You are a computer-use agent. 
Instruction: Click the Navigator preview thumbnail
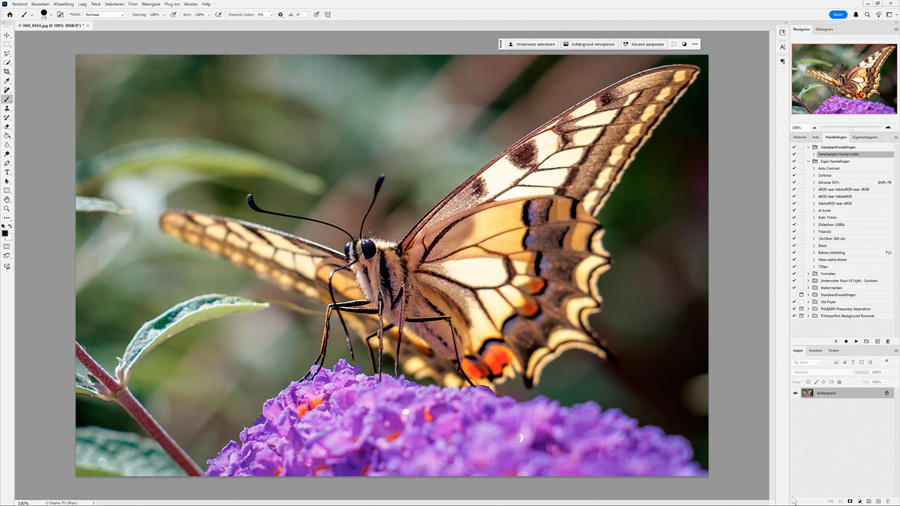pyautogui.click(x=844, y=79)
